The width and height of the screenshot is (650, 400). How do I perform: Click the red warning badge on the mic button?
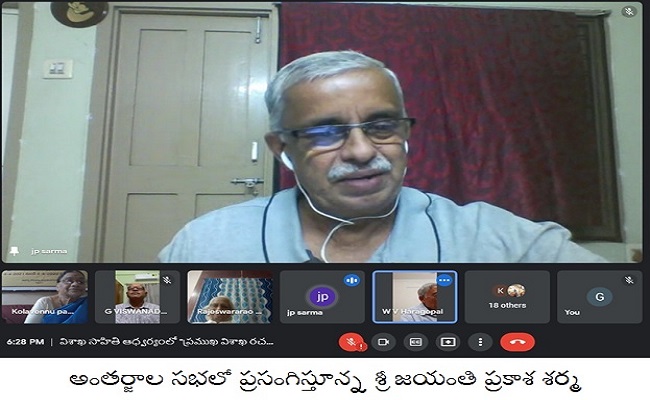(x=362, y=346)
